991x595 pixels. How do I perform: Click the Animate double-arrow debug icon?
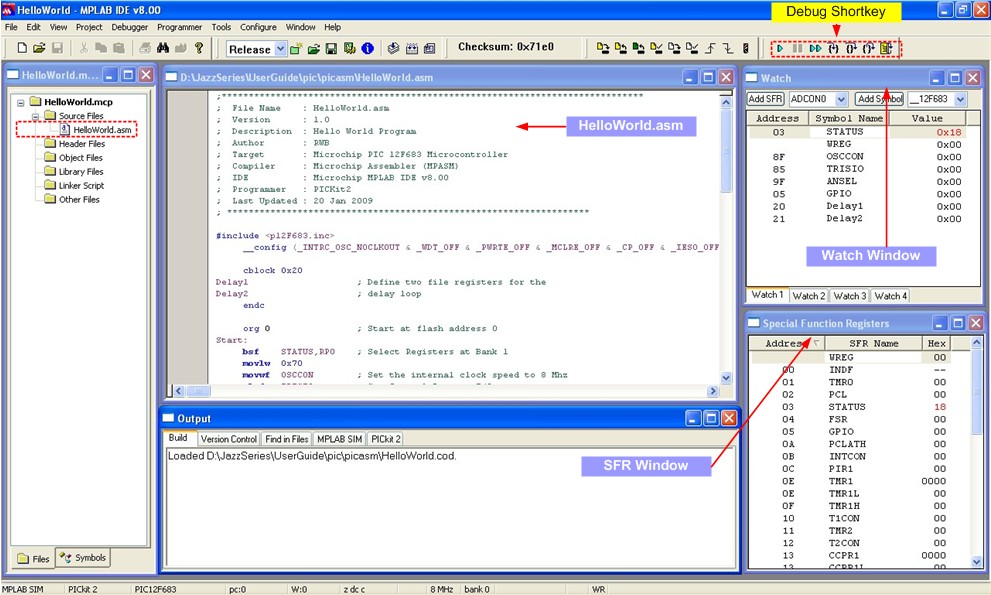[815, 48]
